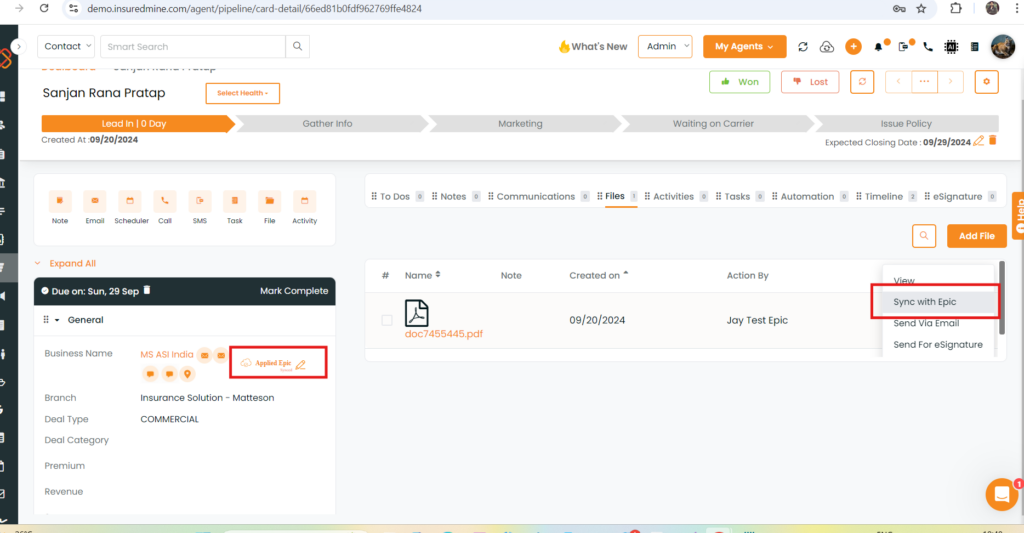1024x533 pixels.
Task: Open the Scheduler quick action
Action: (130, 201)
